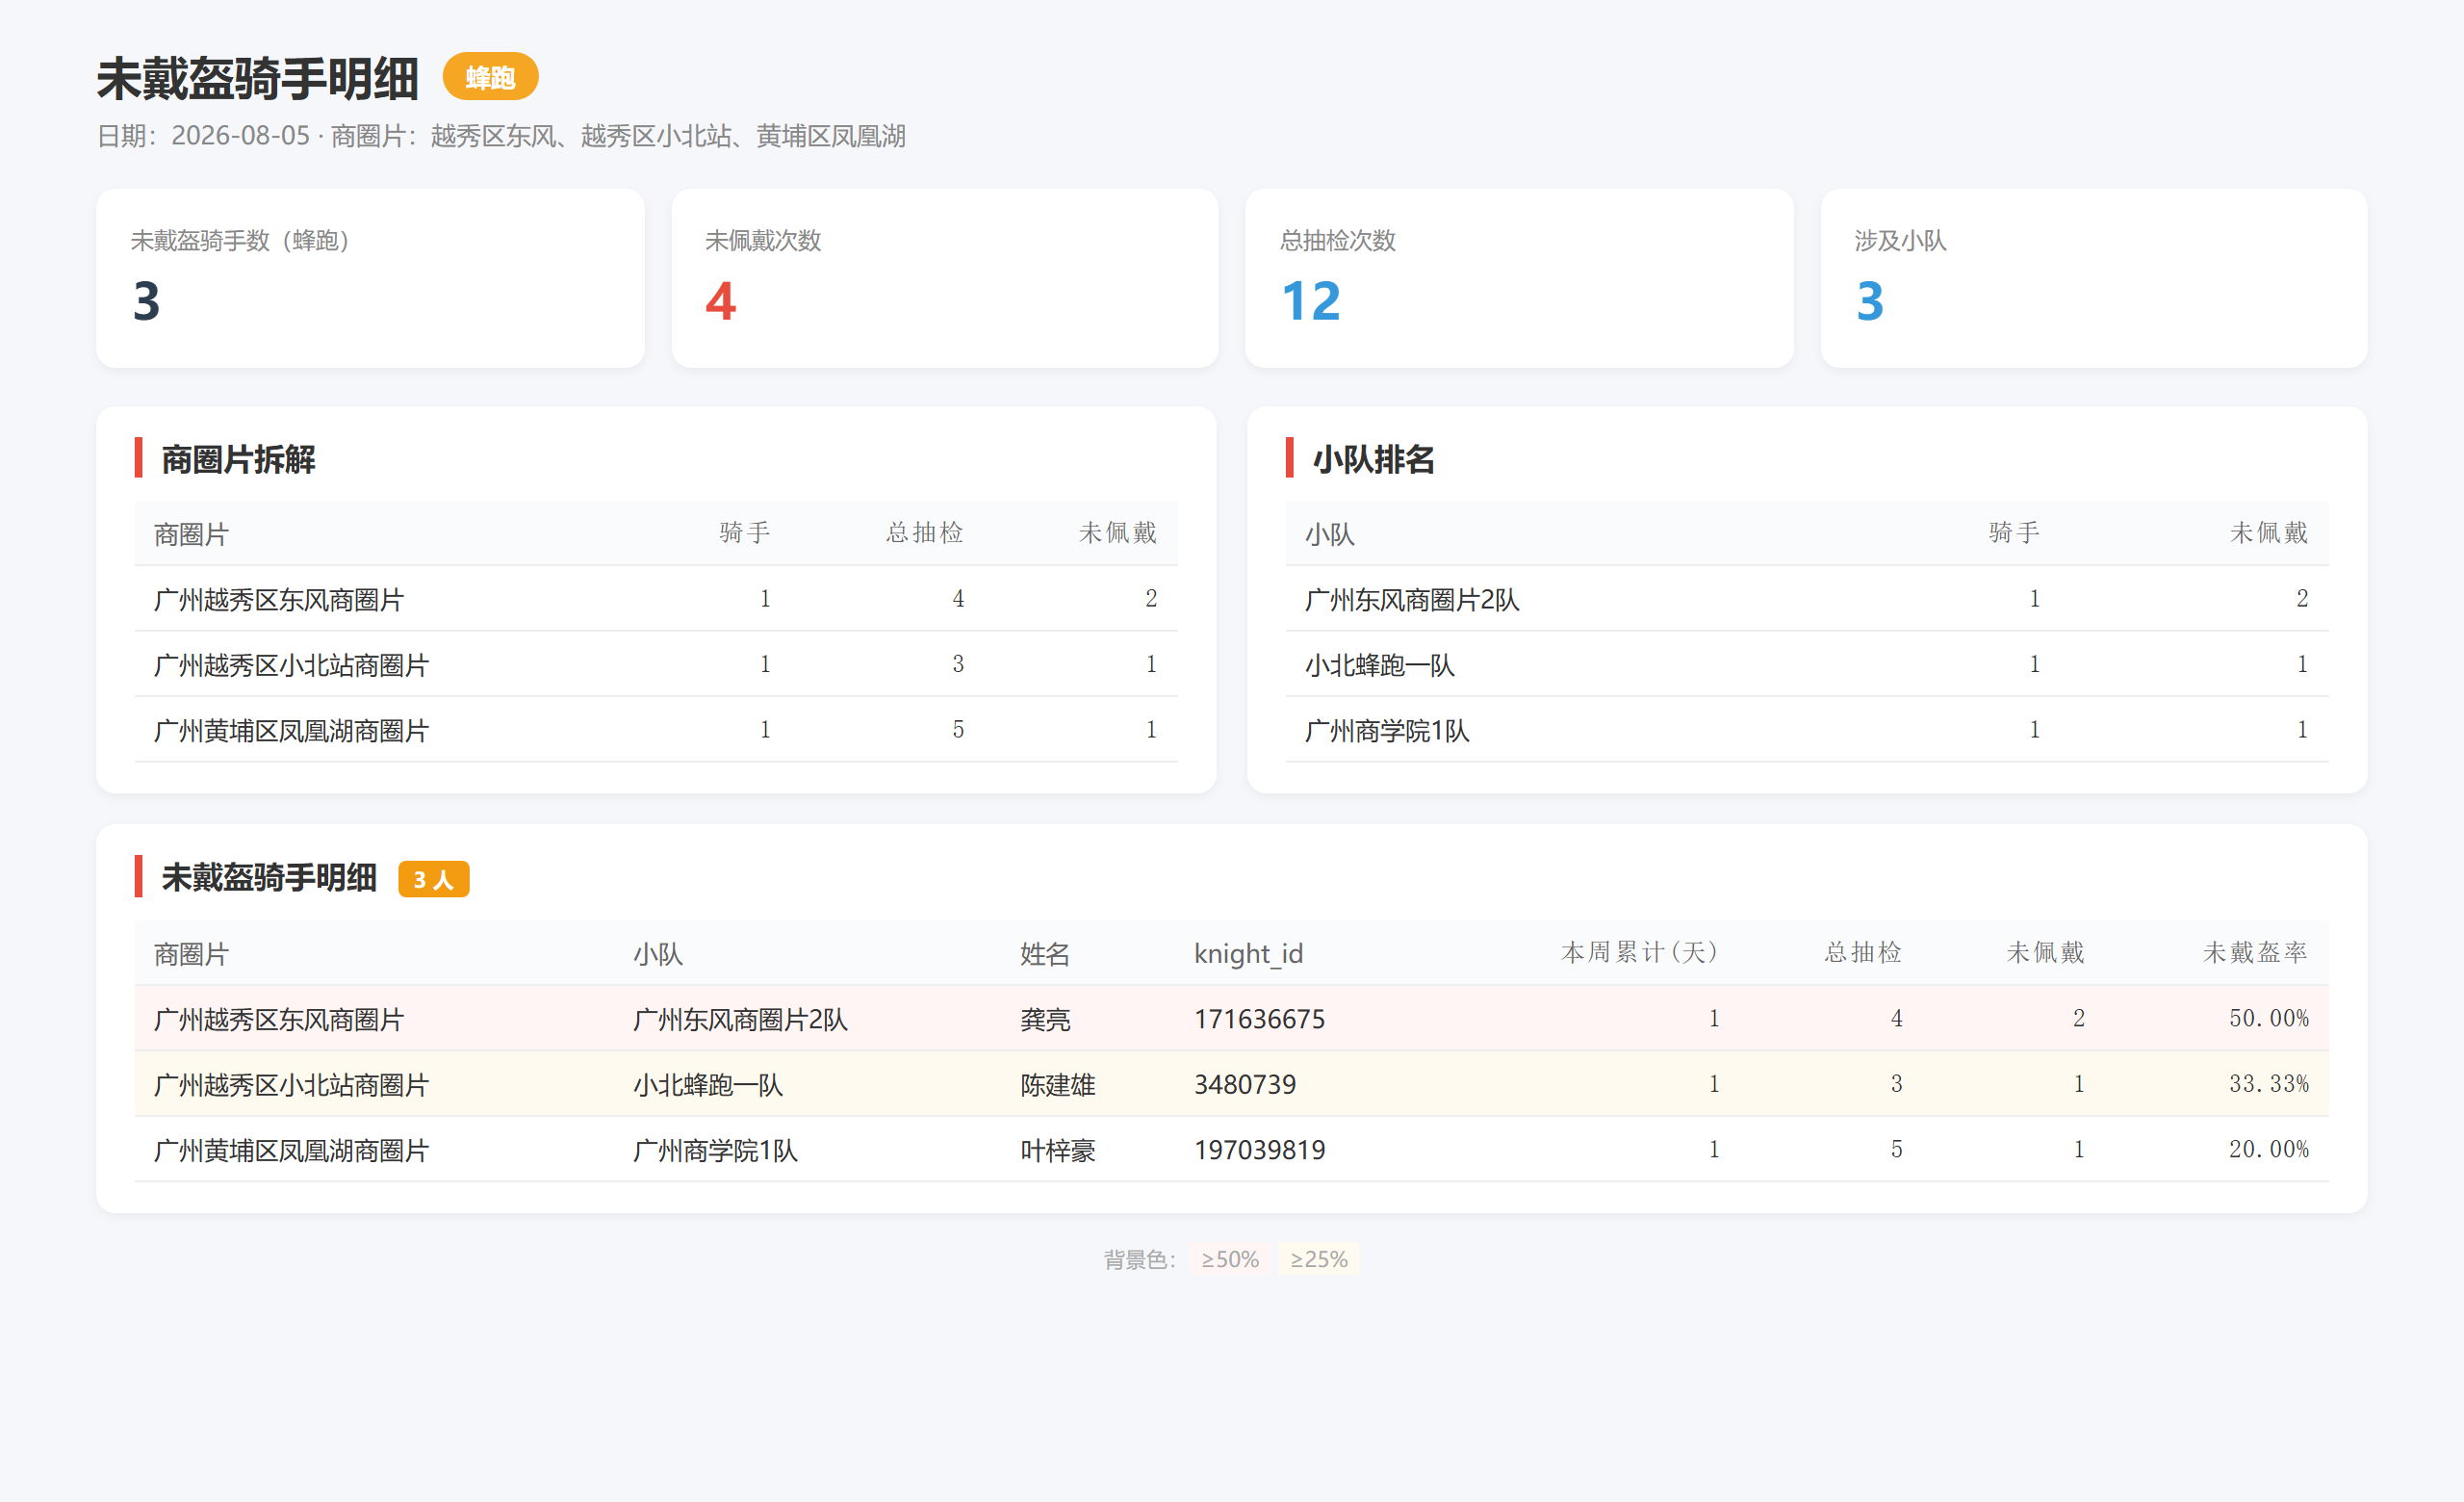The height and width of the screenshot is (1502, 2464).
Task: Click the page title 未戴盔骑手明细
Action: (257, 79)
